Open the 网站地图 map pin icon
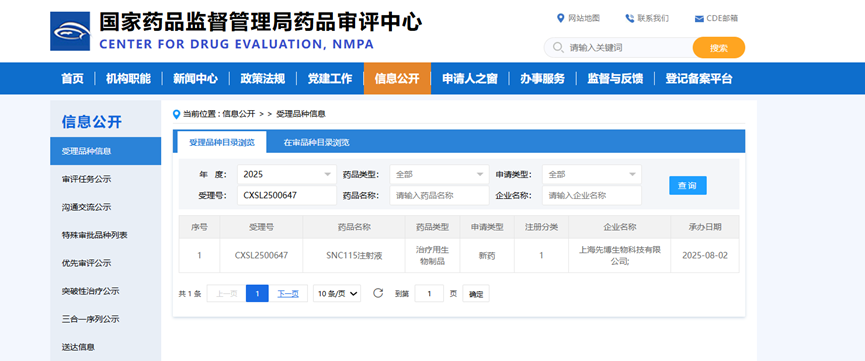 (560, 18)
